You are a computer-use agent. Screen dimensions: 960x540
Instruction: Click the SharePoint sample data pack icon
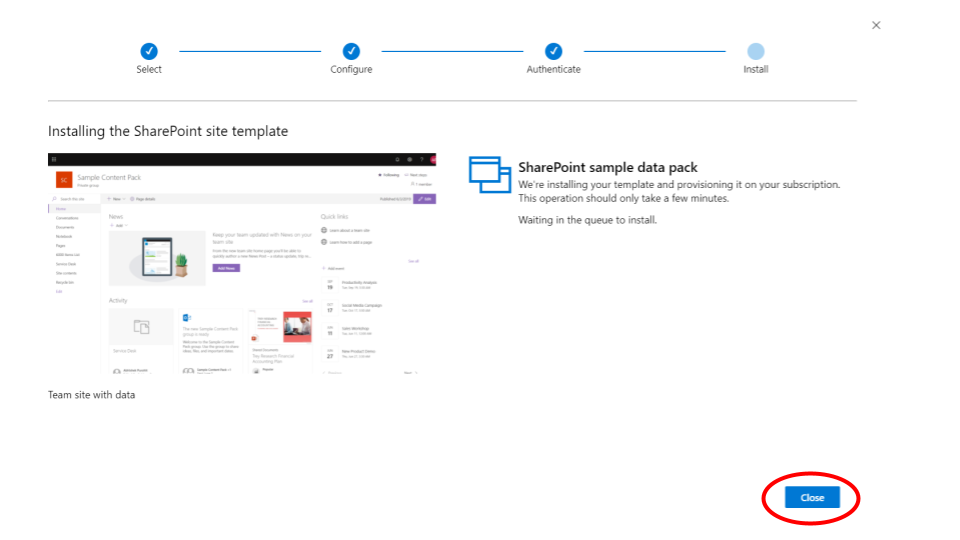point(490,174)
